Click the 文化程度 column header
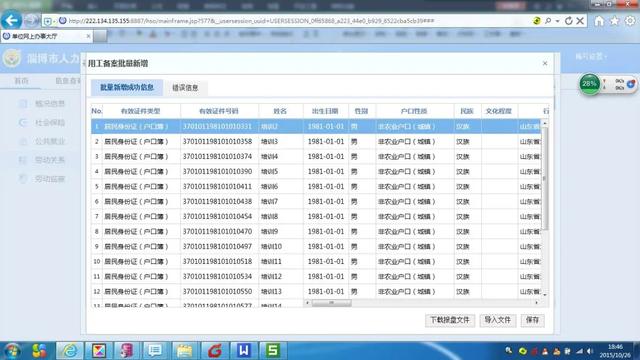 [499, 111]
